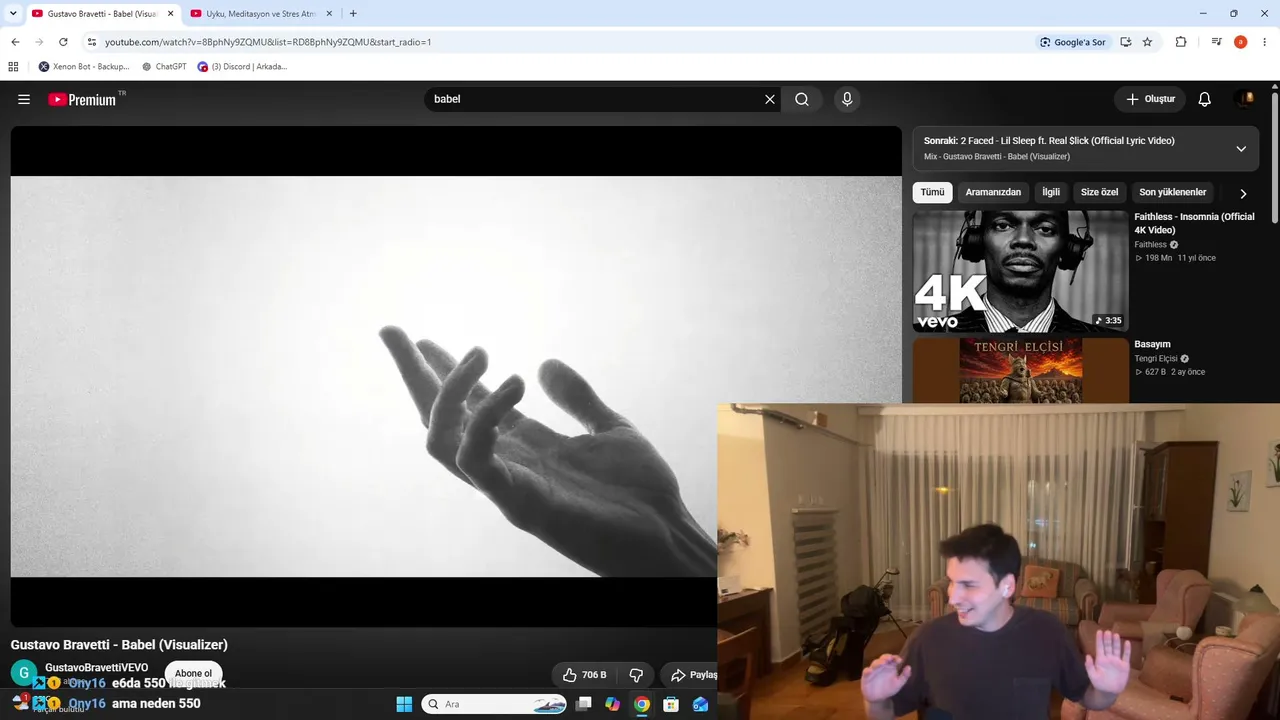The height and width of the screenshot is (720, 1280).
Task: Run the YouTube search with magnifier button
Action: click(x=802, y=99)
